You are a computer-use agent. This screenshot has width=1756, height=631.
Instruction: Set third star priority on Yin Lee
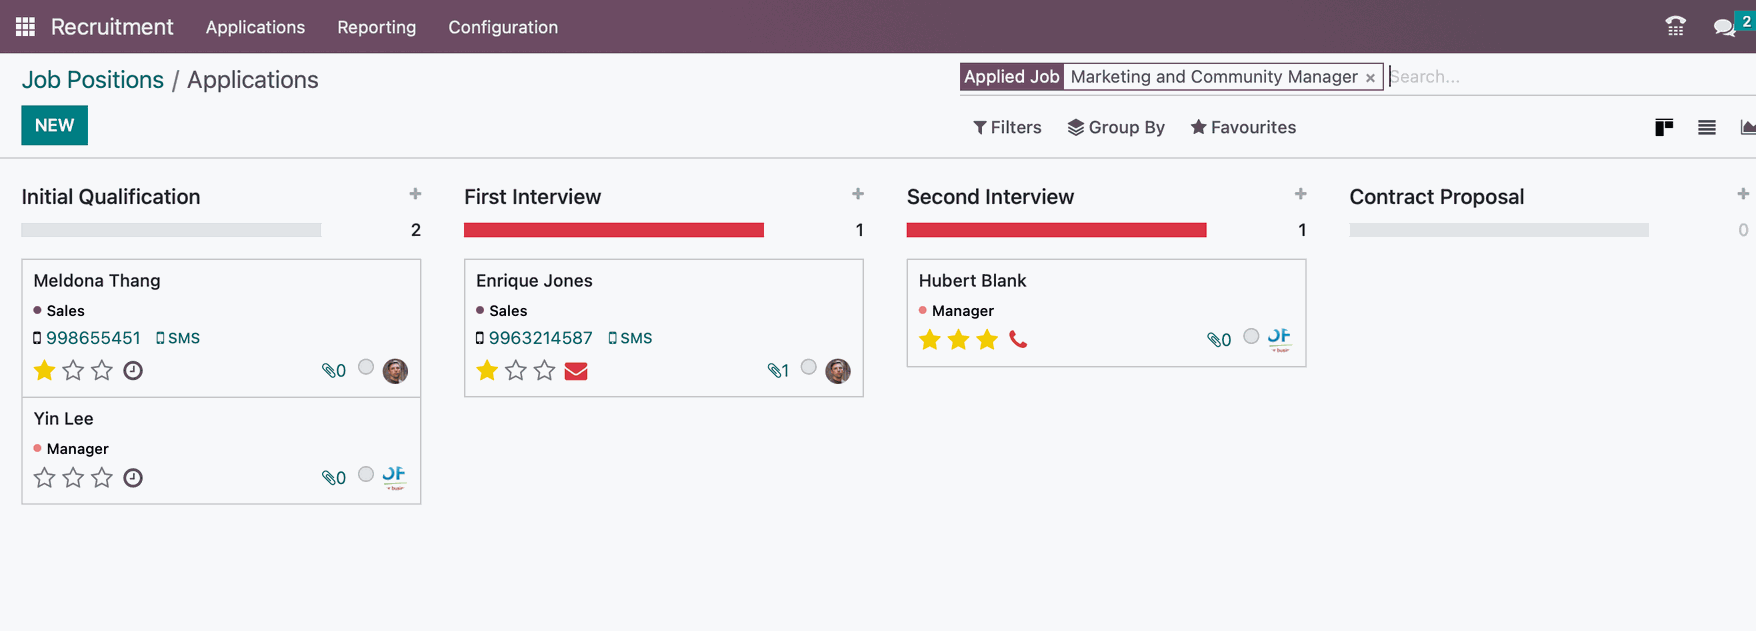[102, 478]
